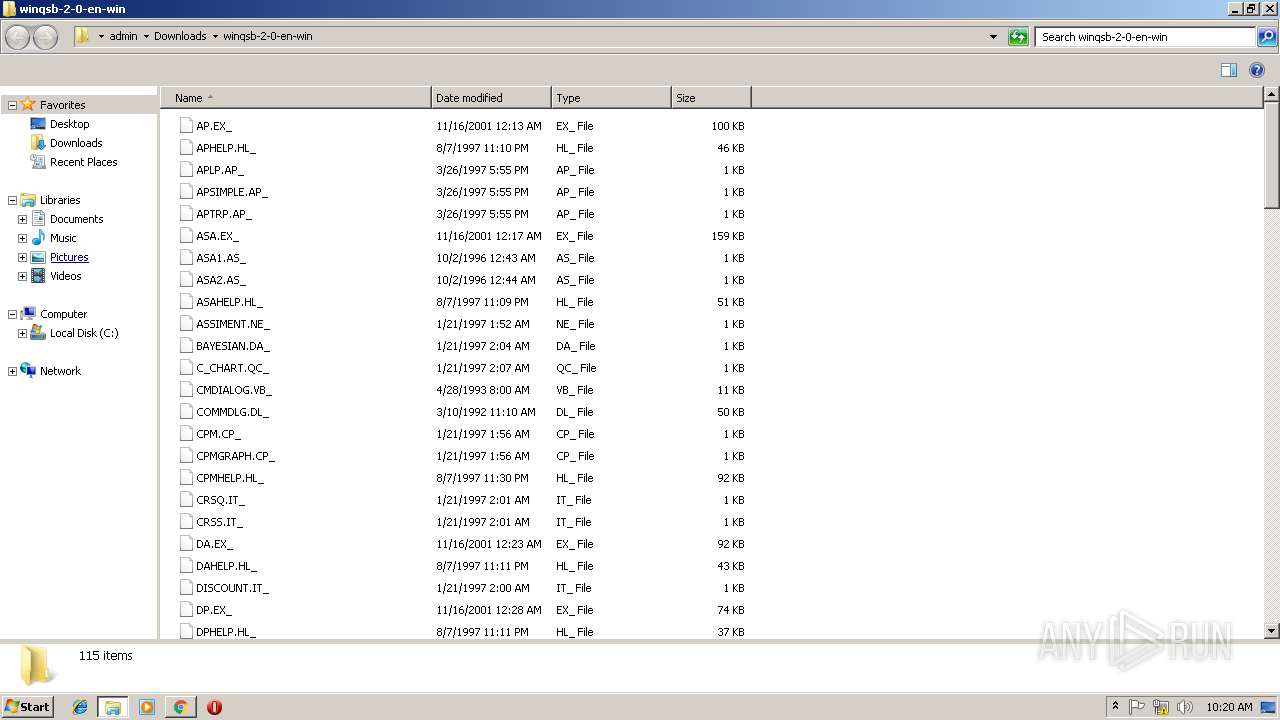The image size is (1280, 720).
Task: Click admin in the address breadcrumb
Action: tap(123, 36)
